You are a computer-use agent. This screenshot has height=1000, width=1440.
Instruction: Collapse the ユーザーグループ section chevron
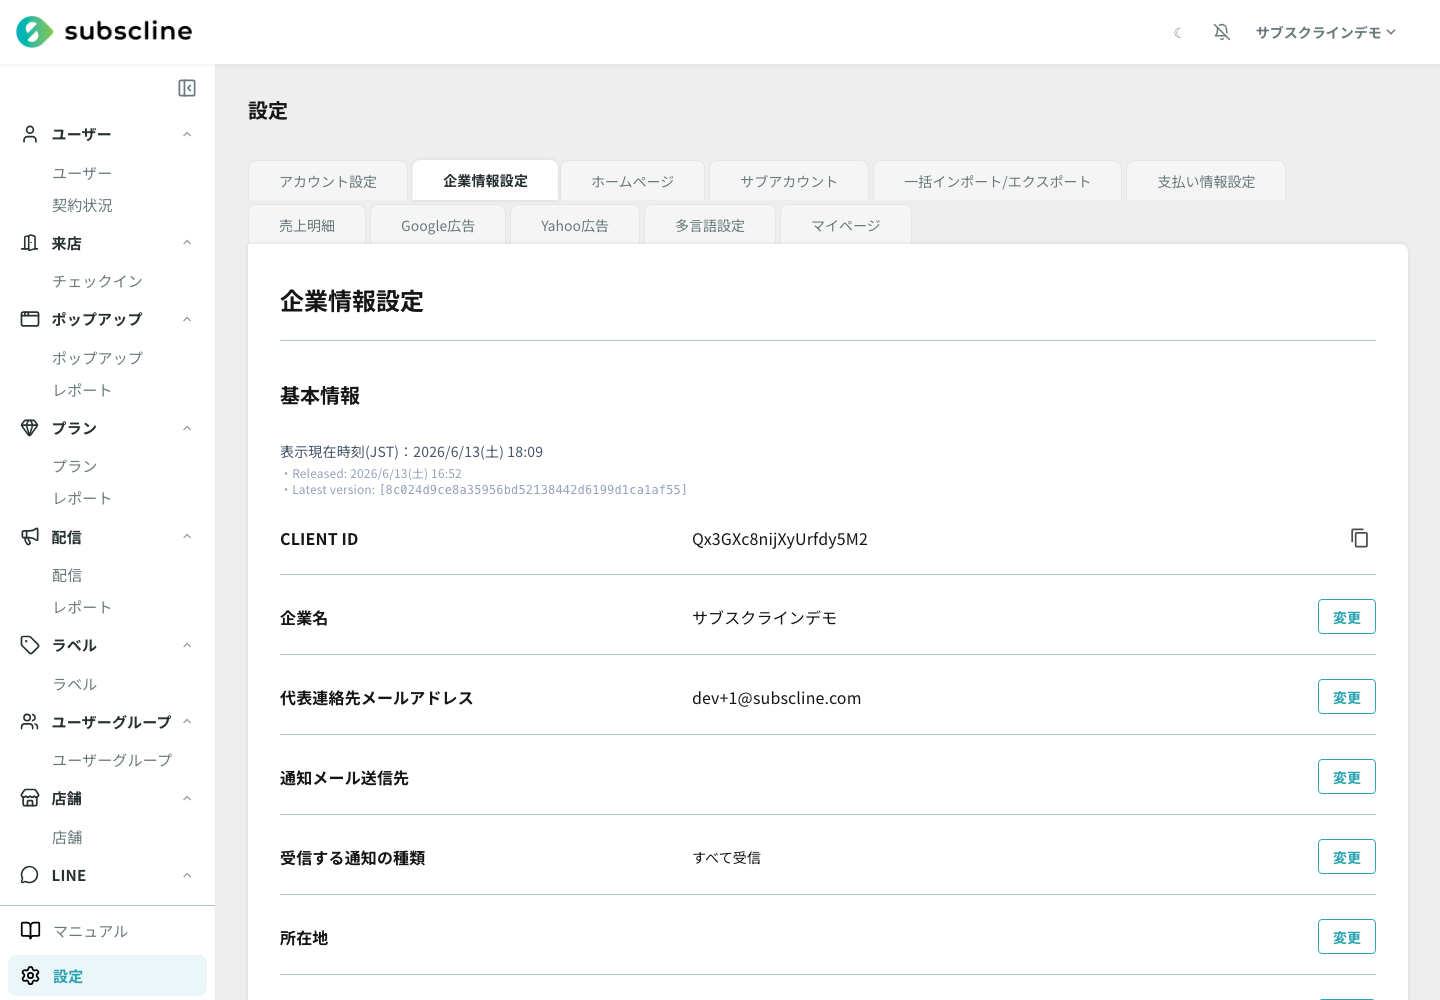(x=187, y=722)
